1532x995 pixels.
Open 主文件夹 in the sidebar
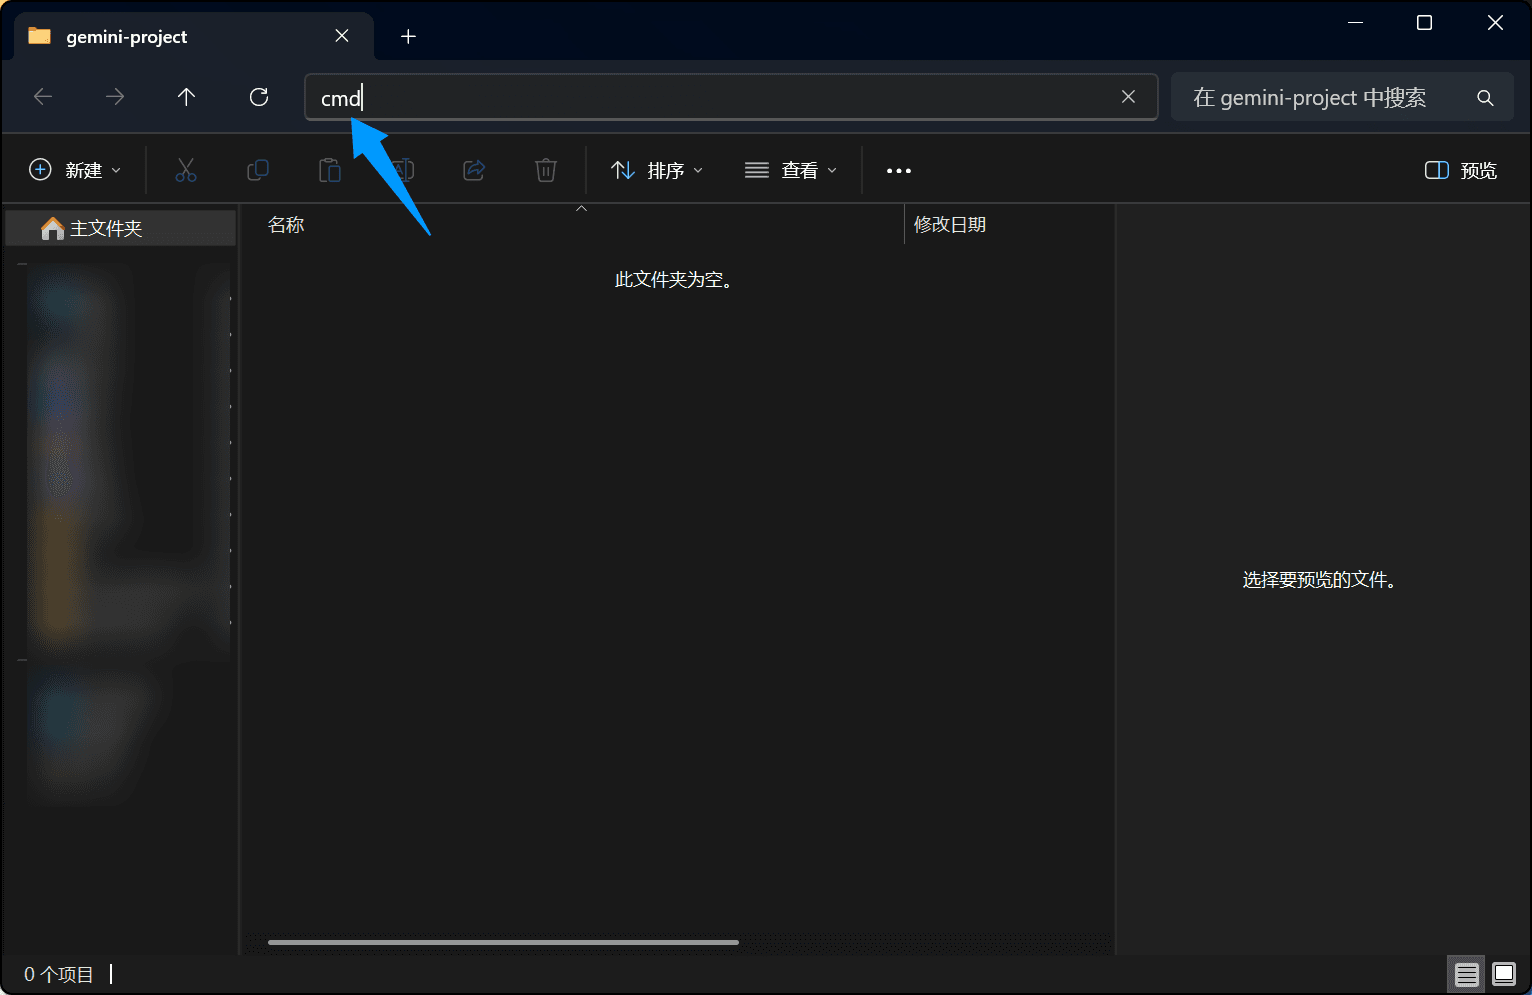click(121, 228)
